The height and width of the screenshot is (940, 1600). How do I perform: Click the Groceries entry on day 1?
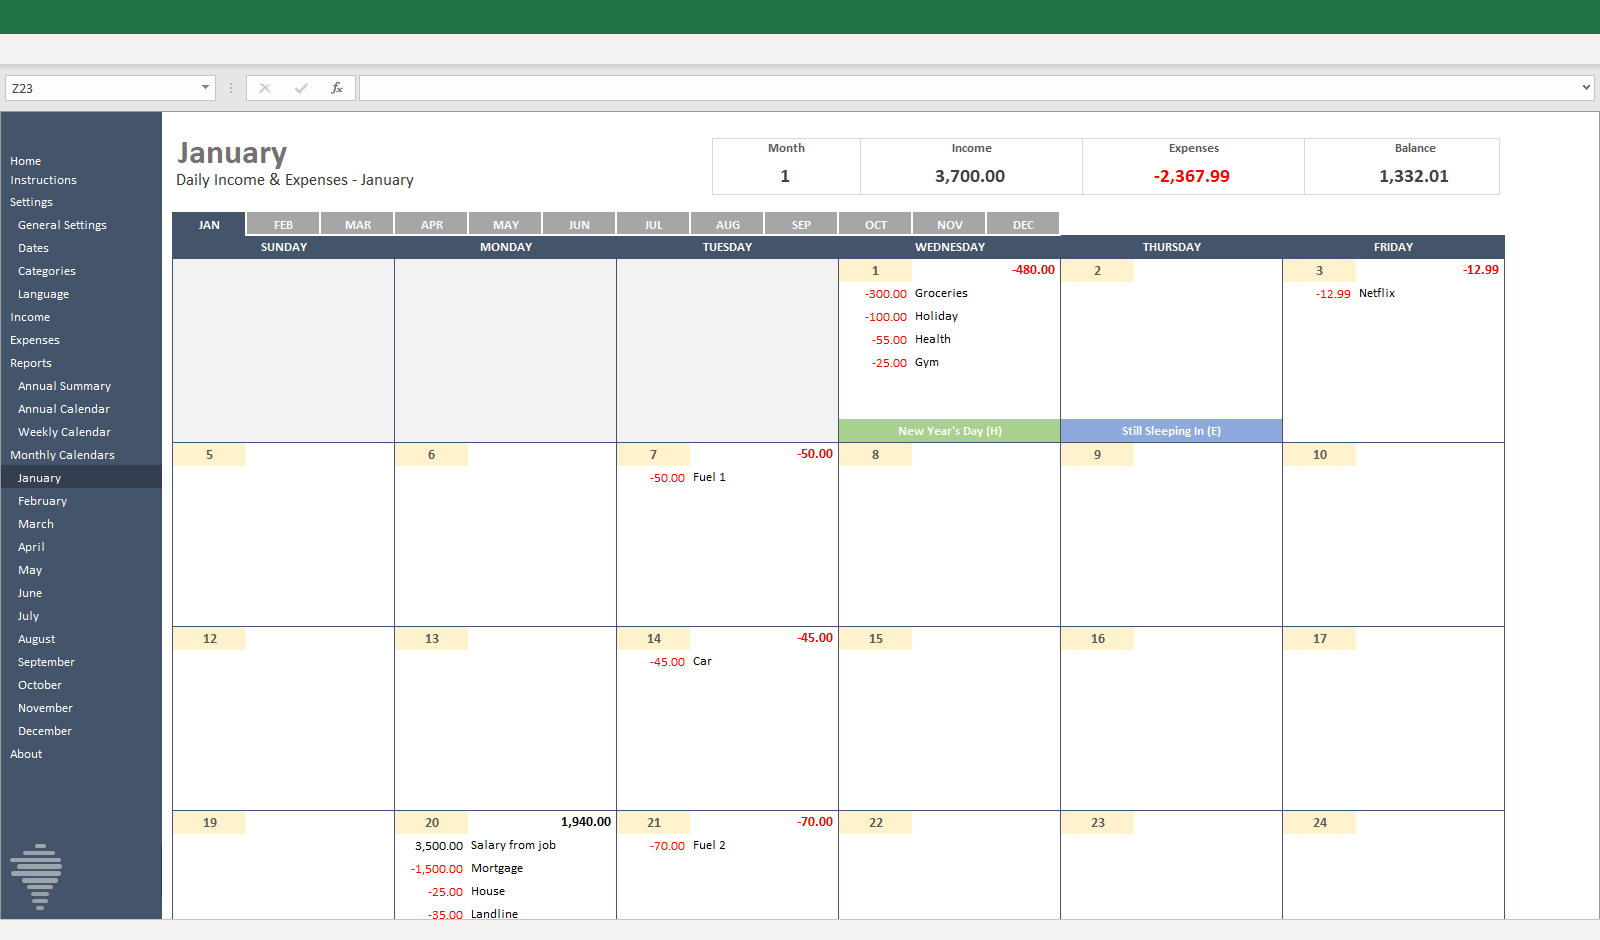pyautogui.click(x=941, y=293)
